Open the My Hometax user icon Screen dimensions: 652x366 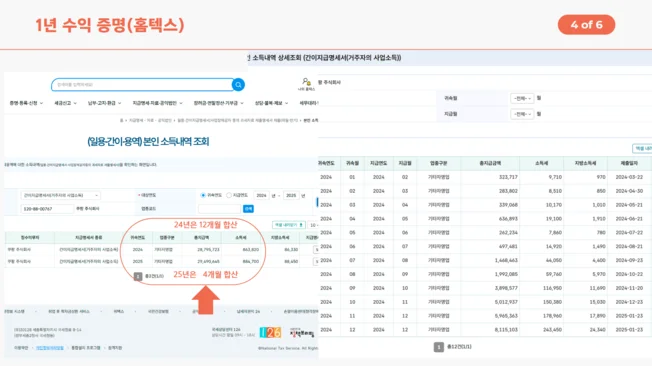306,84
